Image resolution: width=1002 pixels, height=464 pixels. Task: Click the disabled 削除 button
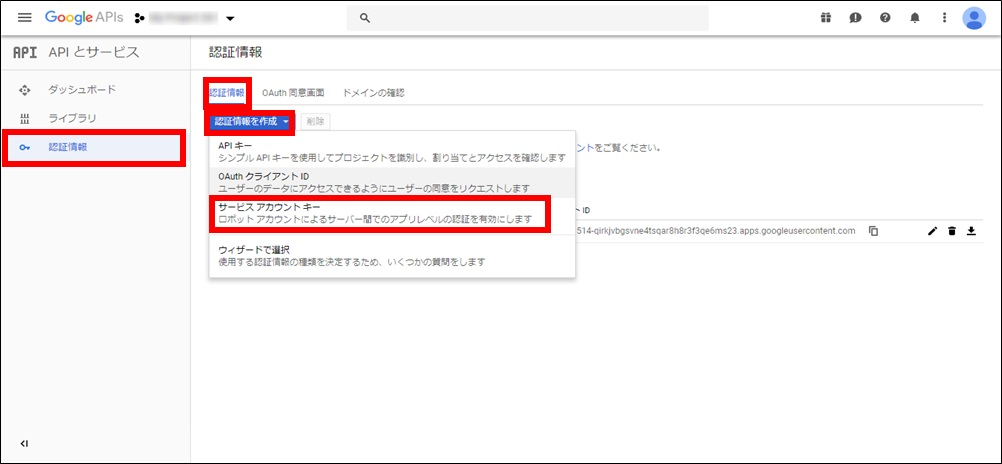(x=316, y=121)
